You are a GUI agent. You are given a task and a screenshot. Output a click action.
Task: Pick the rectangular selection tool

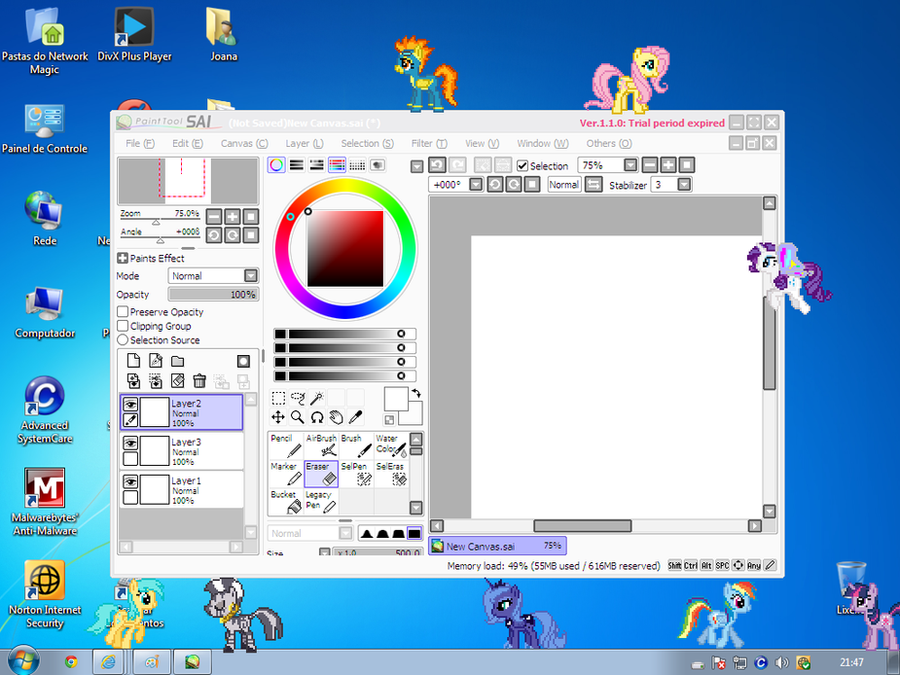(x=278, y=398)
